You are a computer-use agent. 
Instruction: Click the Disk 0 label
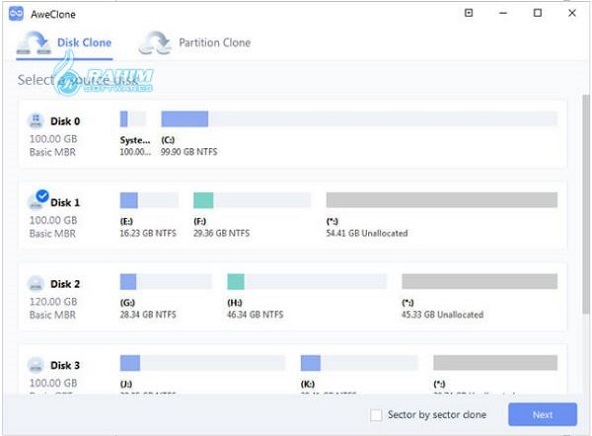click(x=65, y=121)
